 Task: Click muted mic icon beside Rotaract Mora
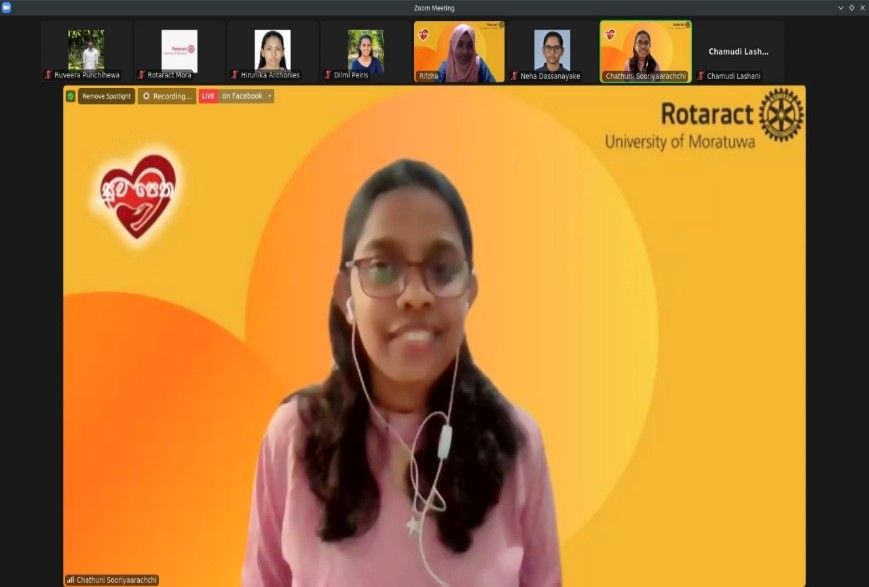[x=141, y=75]
